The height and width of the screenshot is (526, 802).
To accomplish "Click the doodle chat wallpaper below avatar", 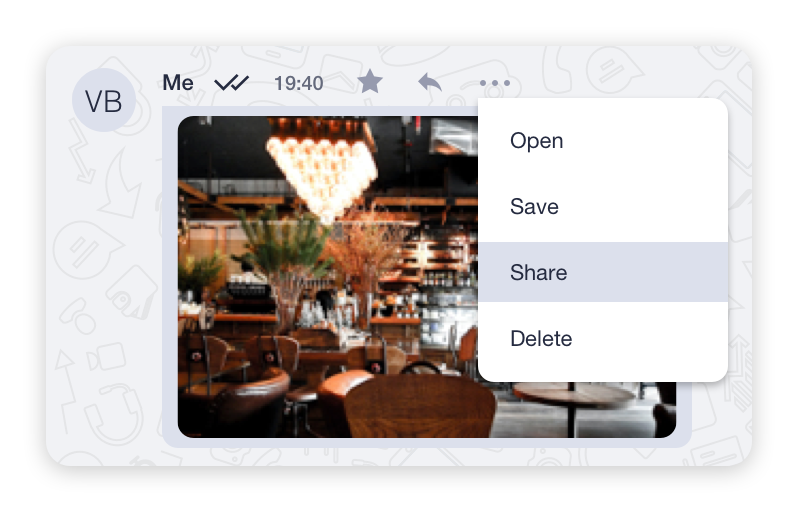I will pos(102,307).
